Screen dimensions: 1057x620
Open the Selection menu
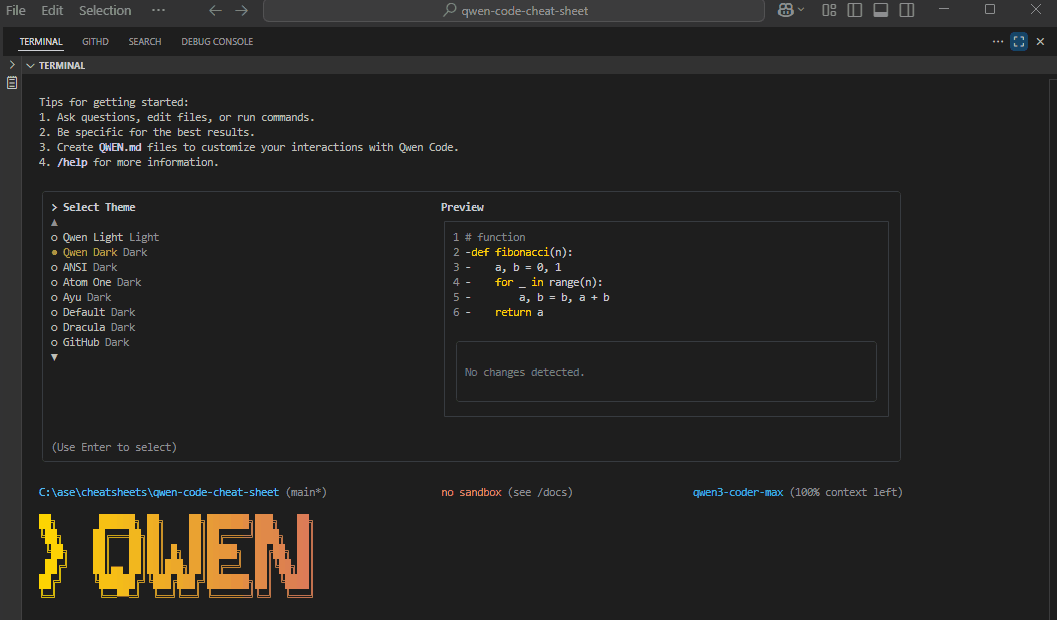105,10
